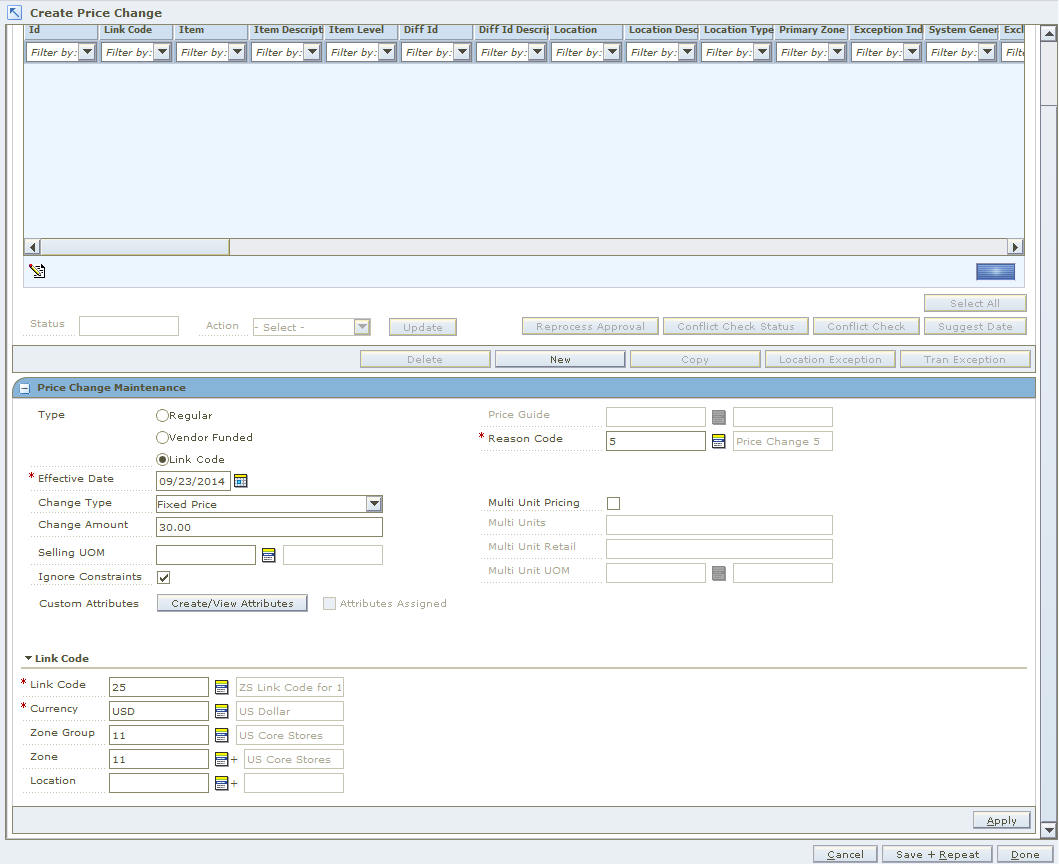Click the Item Description column header
The width and height of the screenshot is (1059, 864).
pos(287,30)
